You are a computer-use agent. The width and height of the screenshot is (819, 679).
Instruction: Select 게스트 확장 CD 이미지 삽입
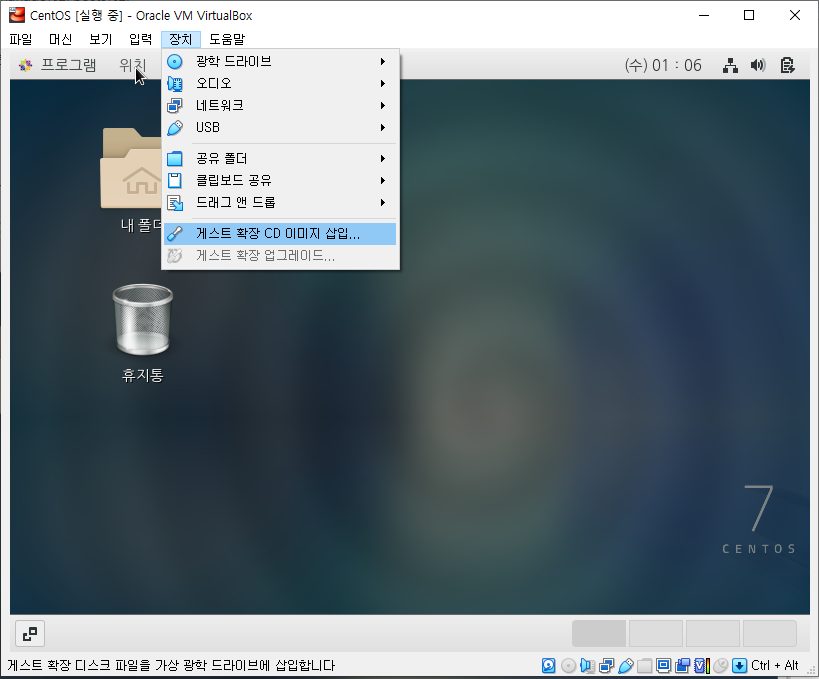point(280,233)
